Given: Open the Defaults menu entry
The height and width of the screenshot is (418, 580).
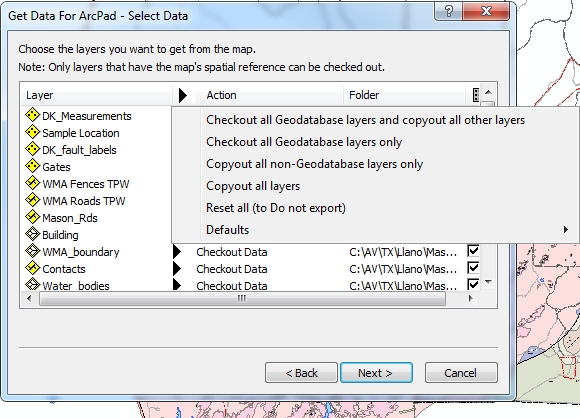Looking at the screenshot, I should click(375, 230).
